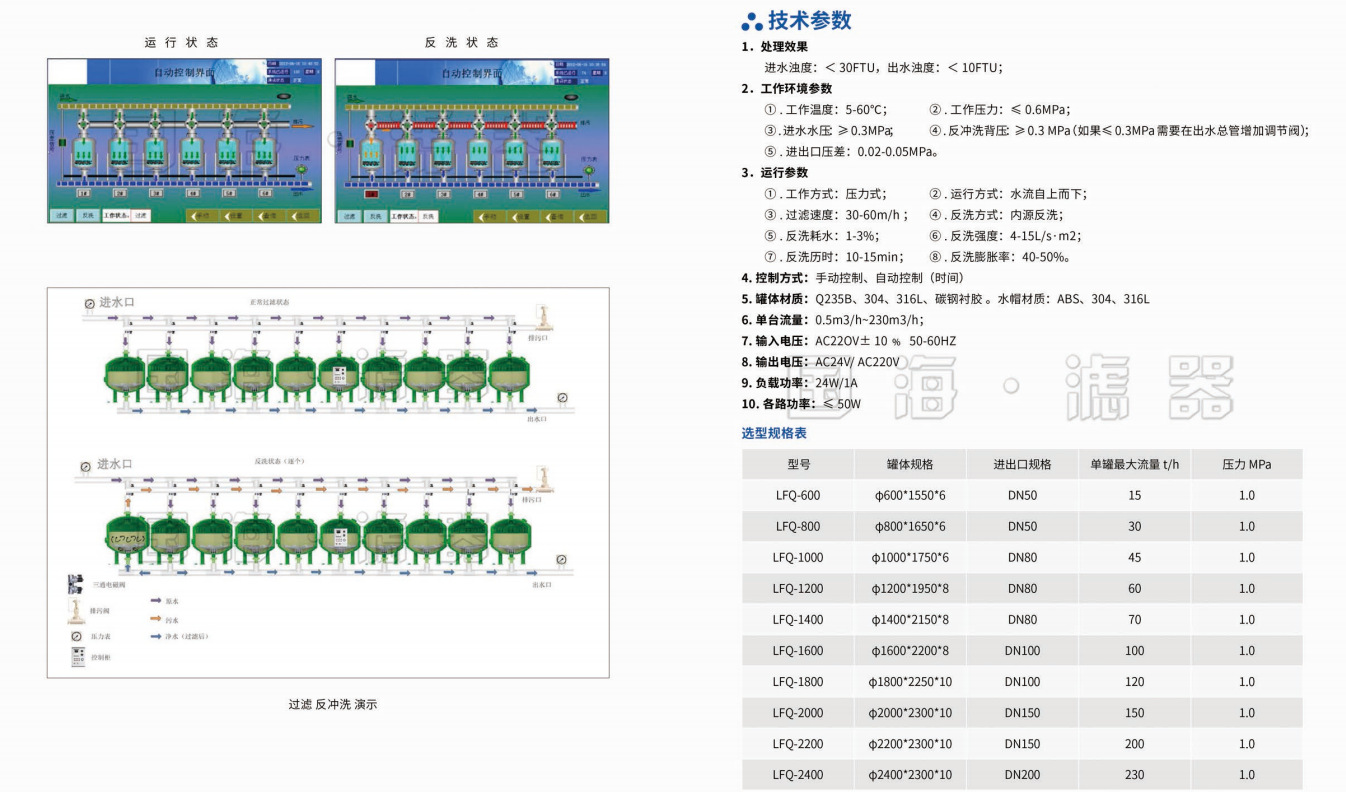Click the backwashing first tank in 反洗状态 diagram
Screen dimensions: 1346x792
click(x=127, y=537)
